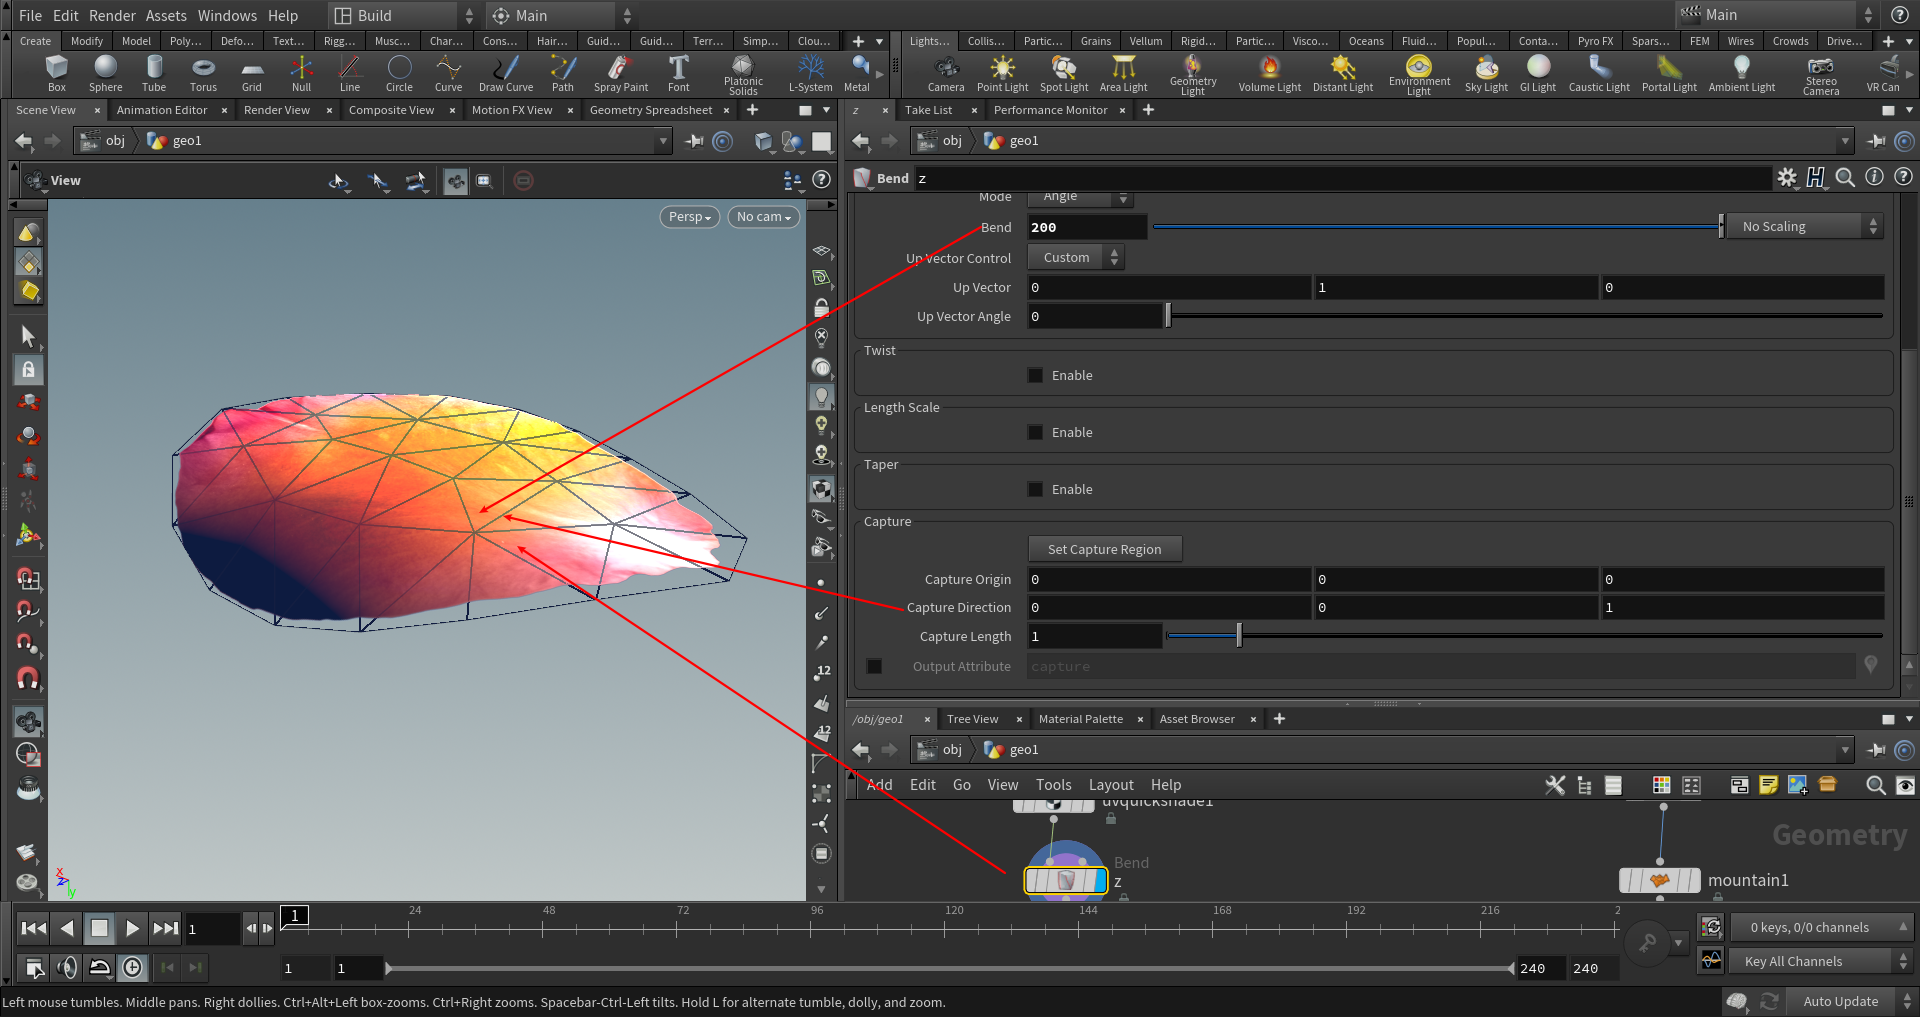Add a Point Light from the Lights shelf

point(1001,70)
